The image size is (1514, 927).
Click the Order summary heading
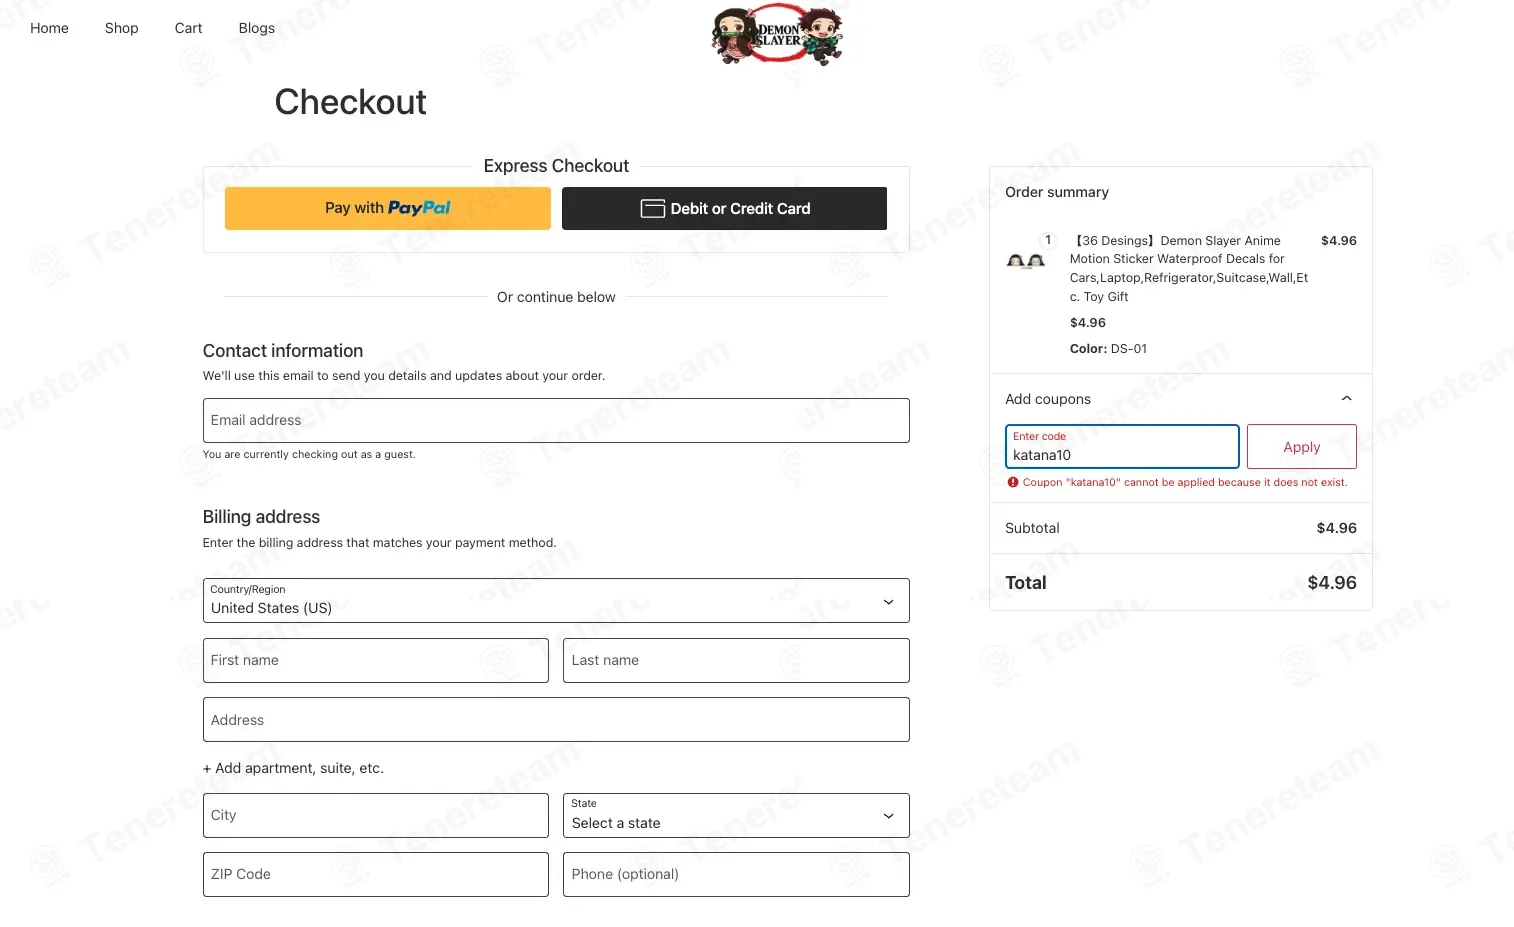point(1057,192)
